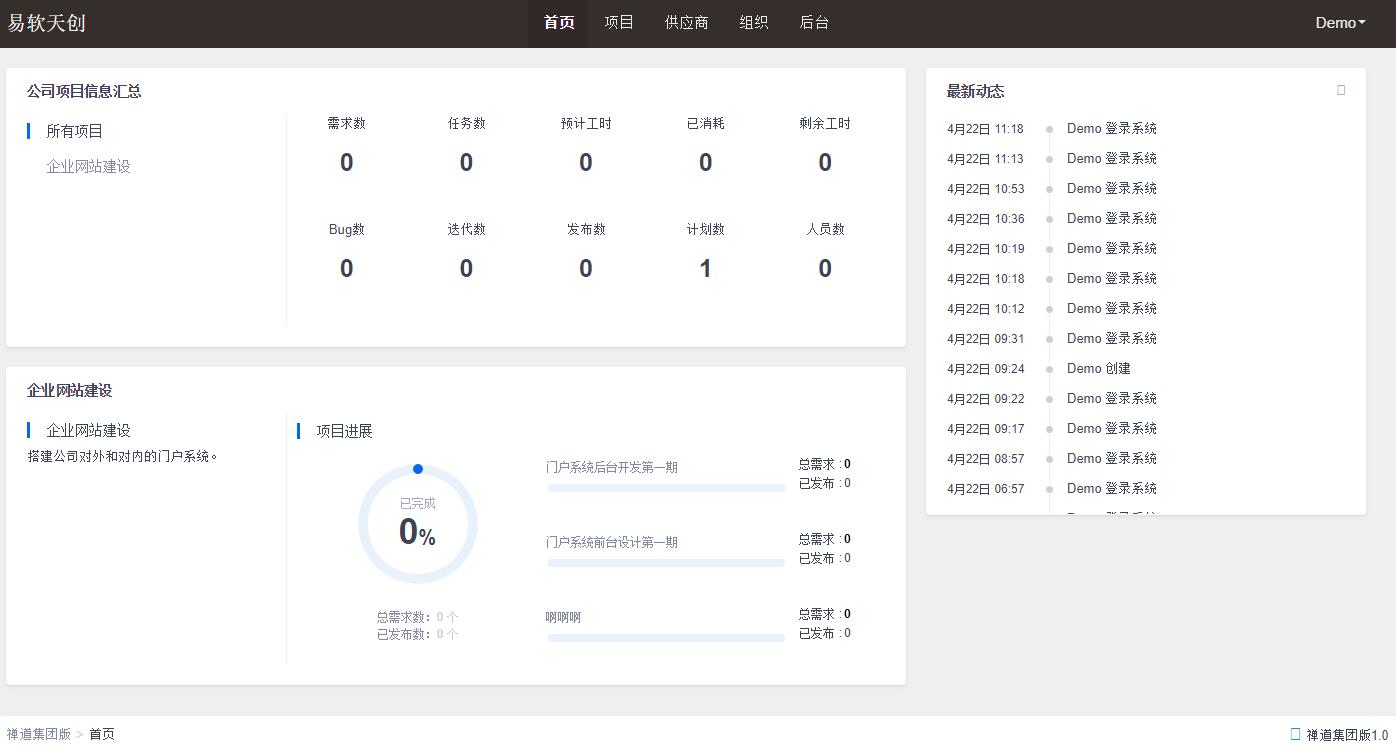Open the 门户系统前台设计第一期 iteration

611,542
